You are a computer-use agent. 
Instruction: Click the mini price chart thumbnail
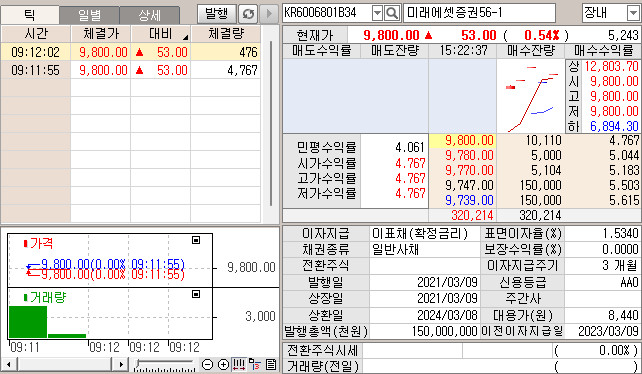(x=531, y=96)
